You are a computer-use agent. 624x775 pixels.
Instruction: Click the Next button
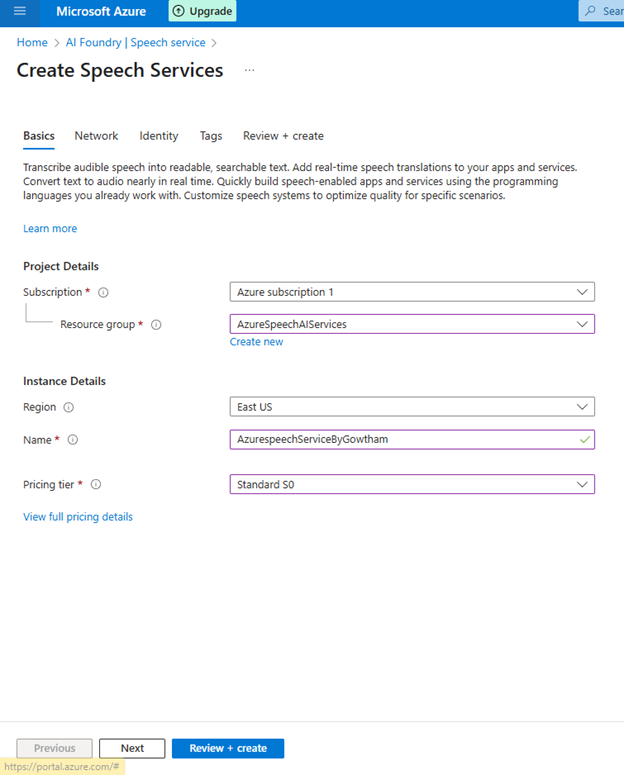[132, 748]
